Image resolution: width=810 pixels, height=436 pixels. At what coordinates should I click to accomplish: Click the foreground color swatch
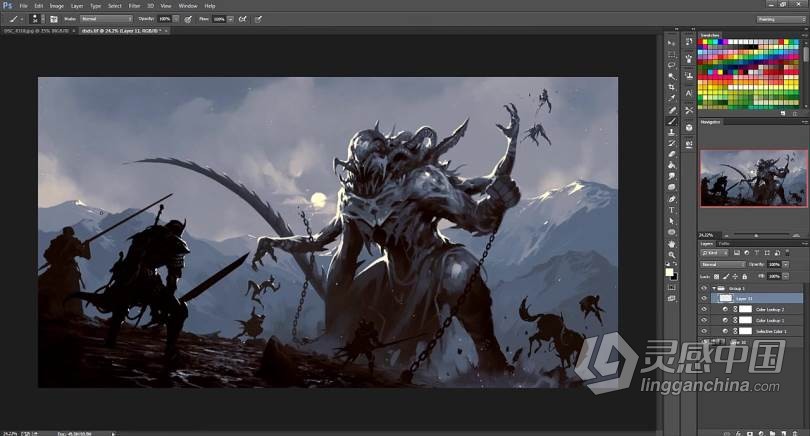669,272
